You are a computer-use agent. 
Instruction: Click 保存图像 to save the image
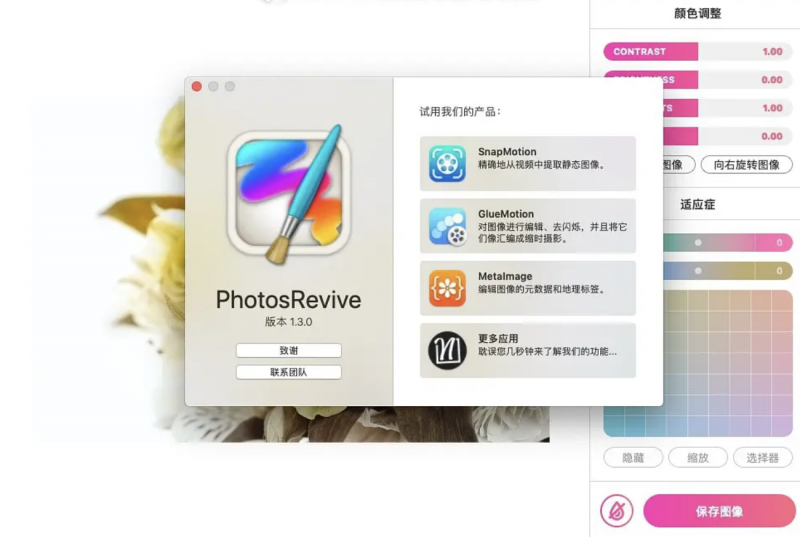coord(719,511)
